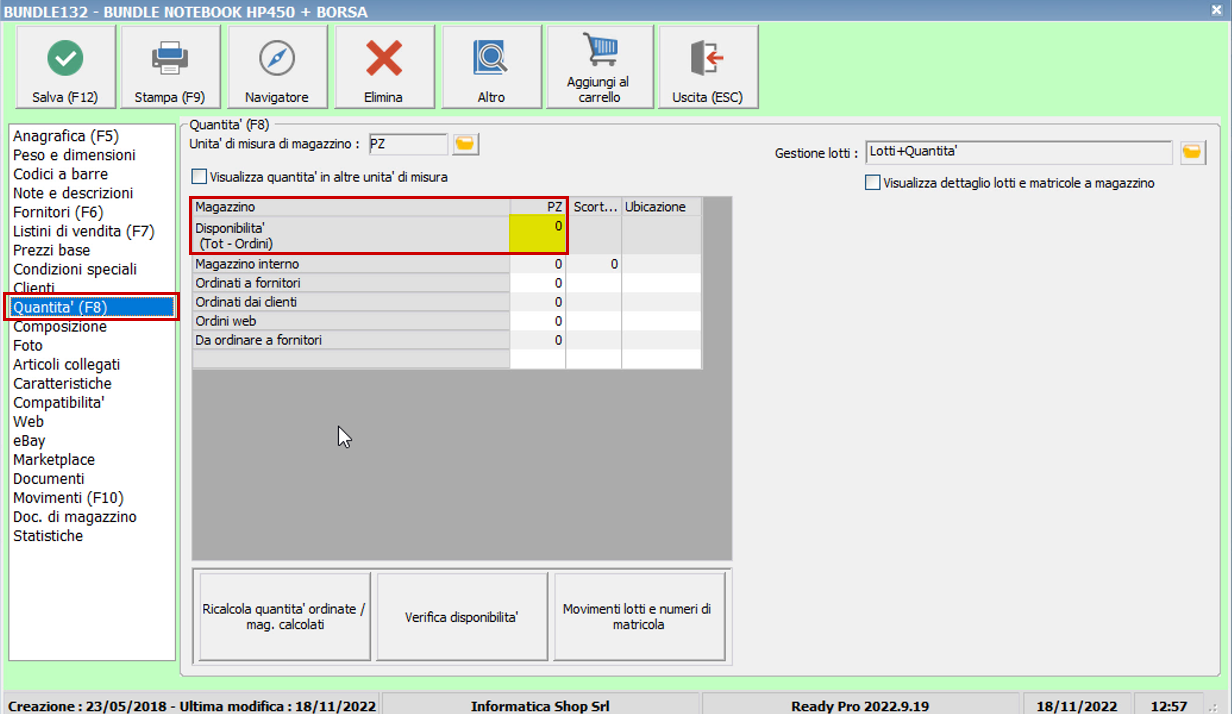Select Anagrafica (F5) in the sidebar
This screenshot has height=714, width=1232.
tap(66, 136)
